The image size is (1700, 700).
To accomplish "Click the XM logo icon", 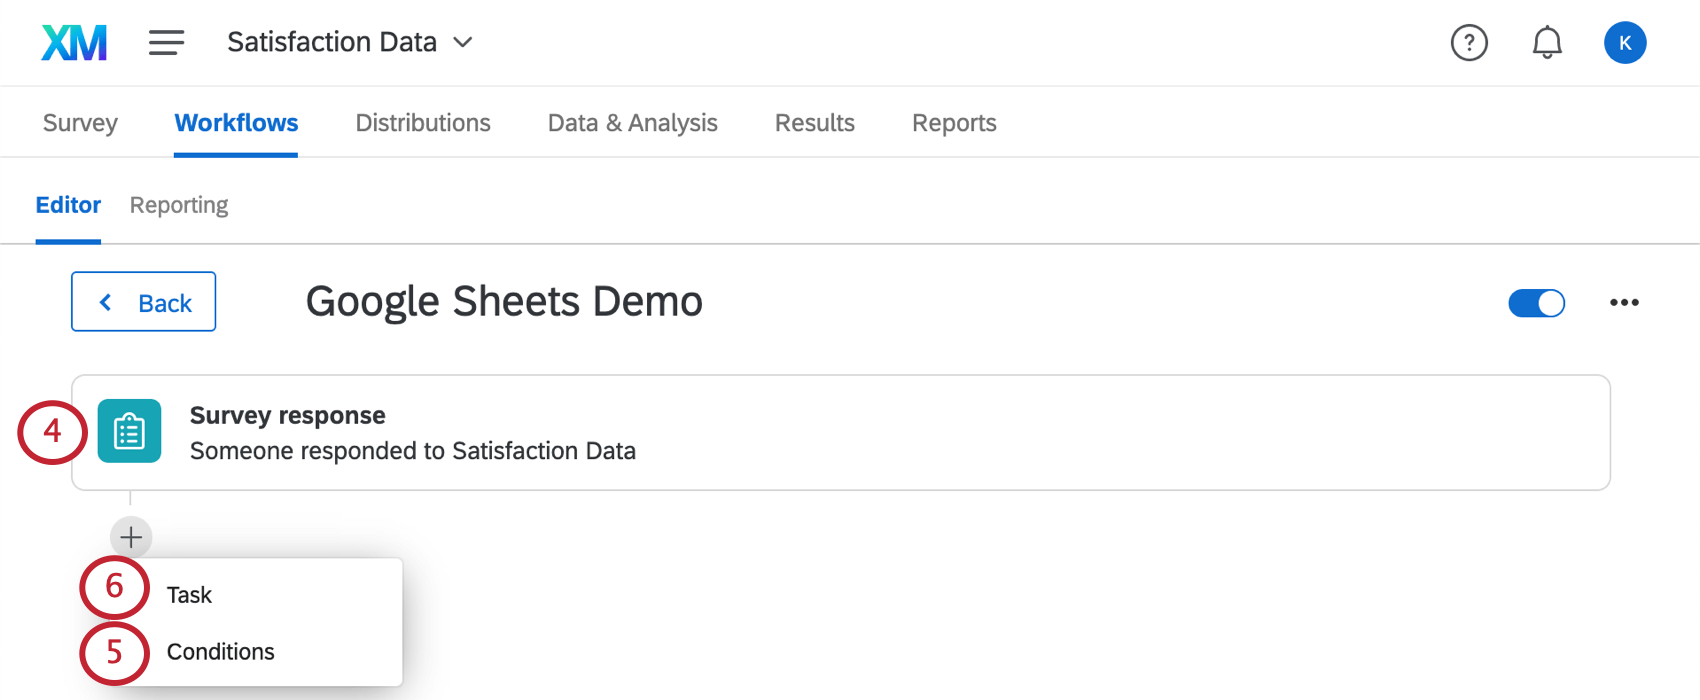I will point(74,43).
